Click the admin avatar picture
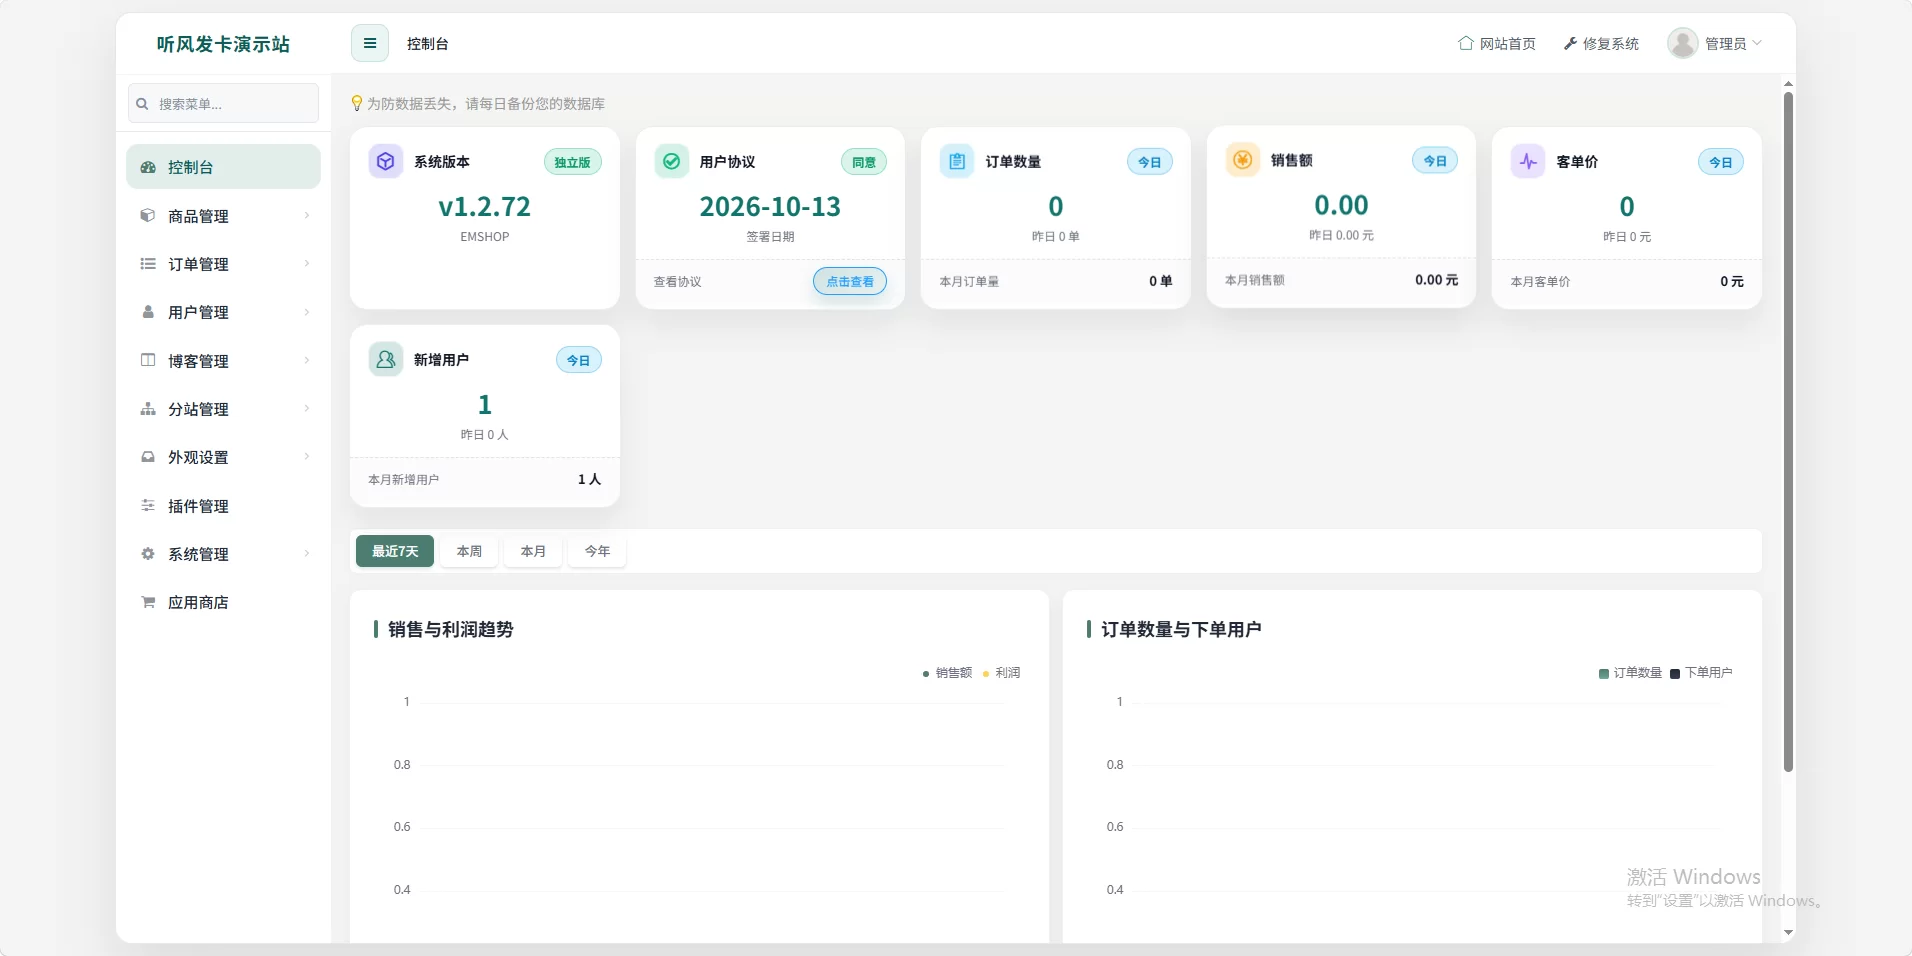The height and width of the screenshot is (956, 1912). click(x=1683, y=43)
